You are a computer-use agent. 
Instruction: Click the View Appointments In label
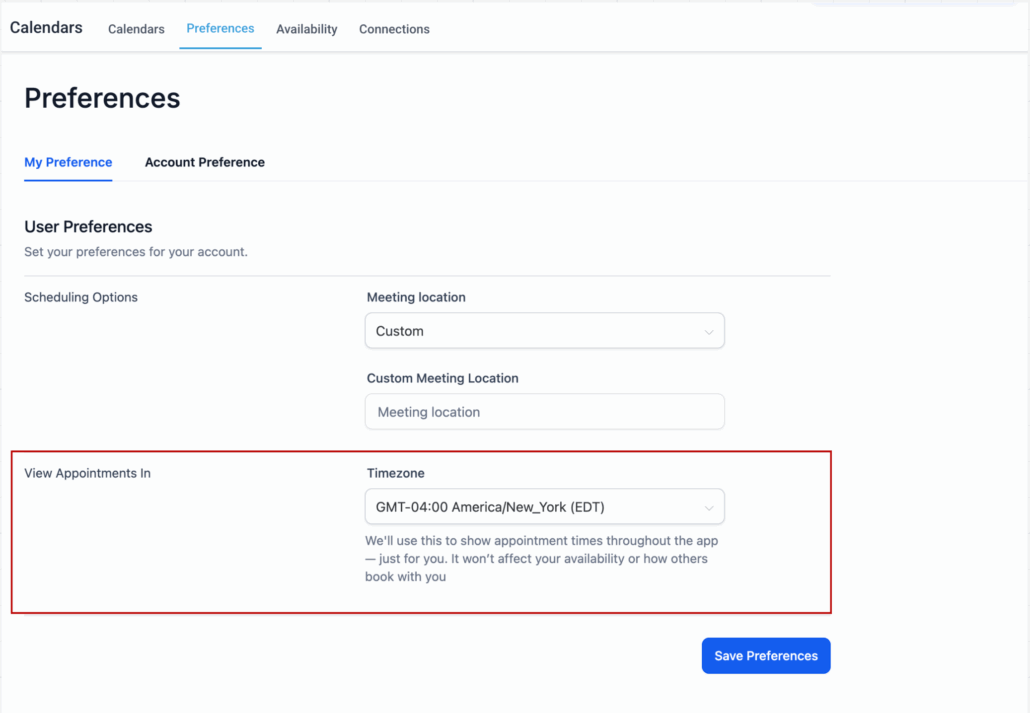pyautogui.click(x=87, y=473)
